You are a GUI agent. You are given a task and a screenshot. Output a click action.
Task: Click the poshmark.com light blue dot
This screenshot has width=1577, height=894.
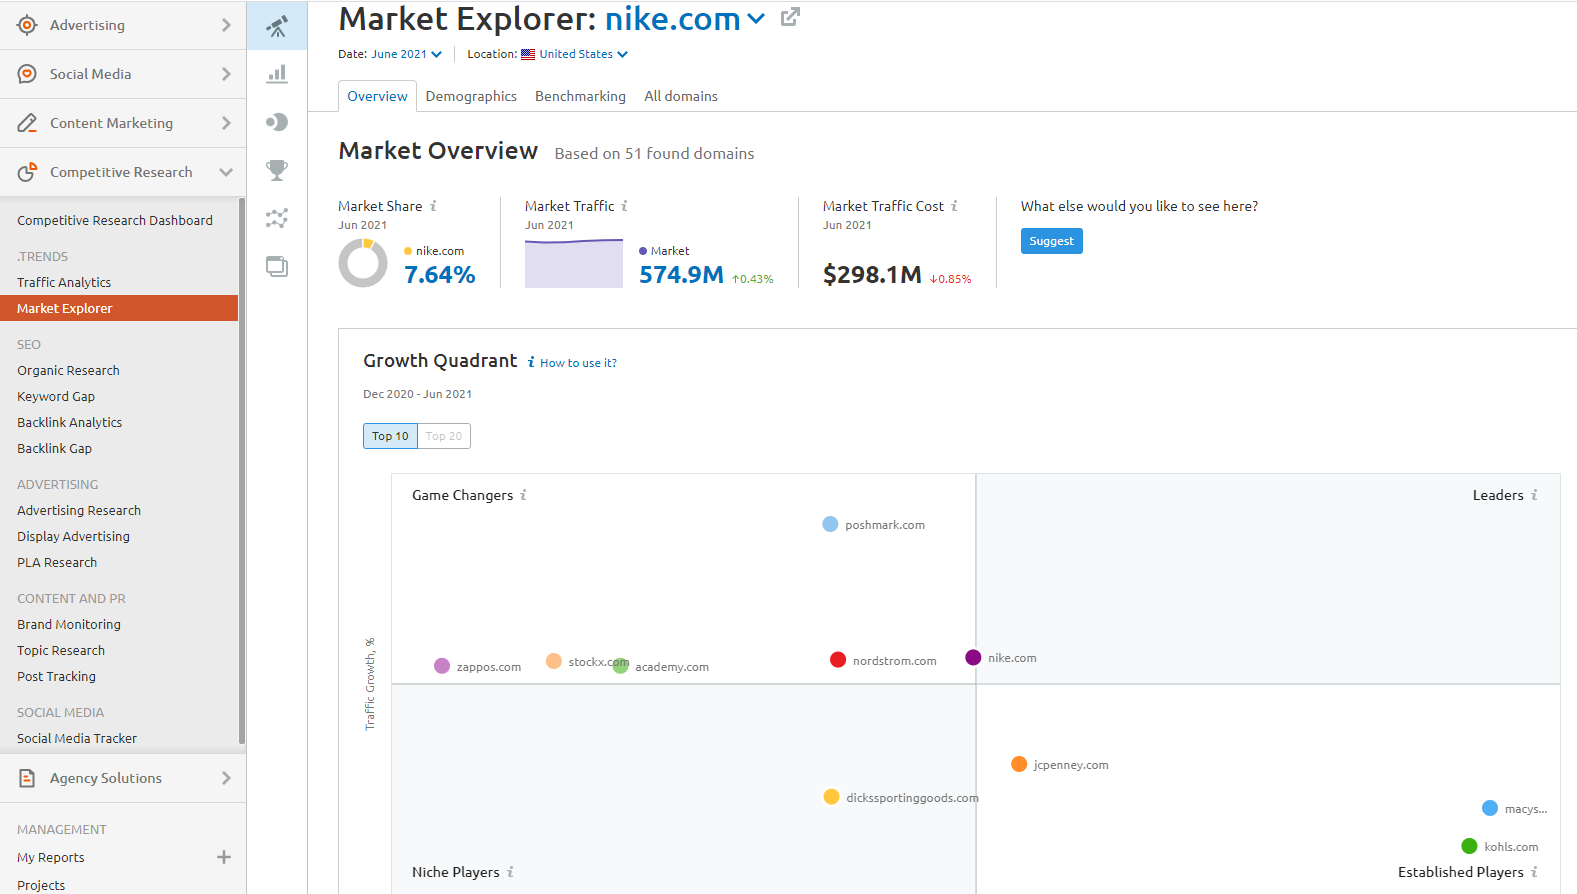[x=830, y=524]
